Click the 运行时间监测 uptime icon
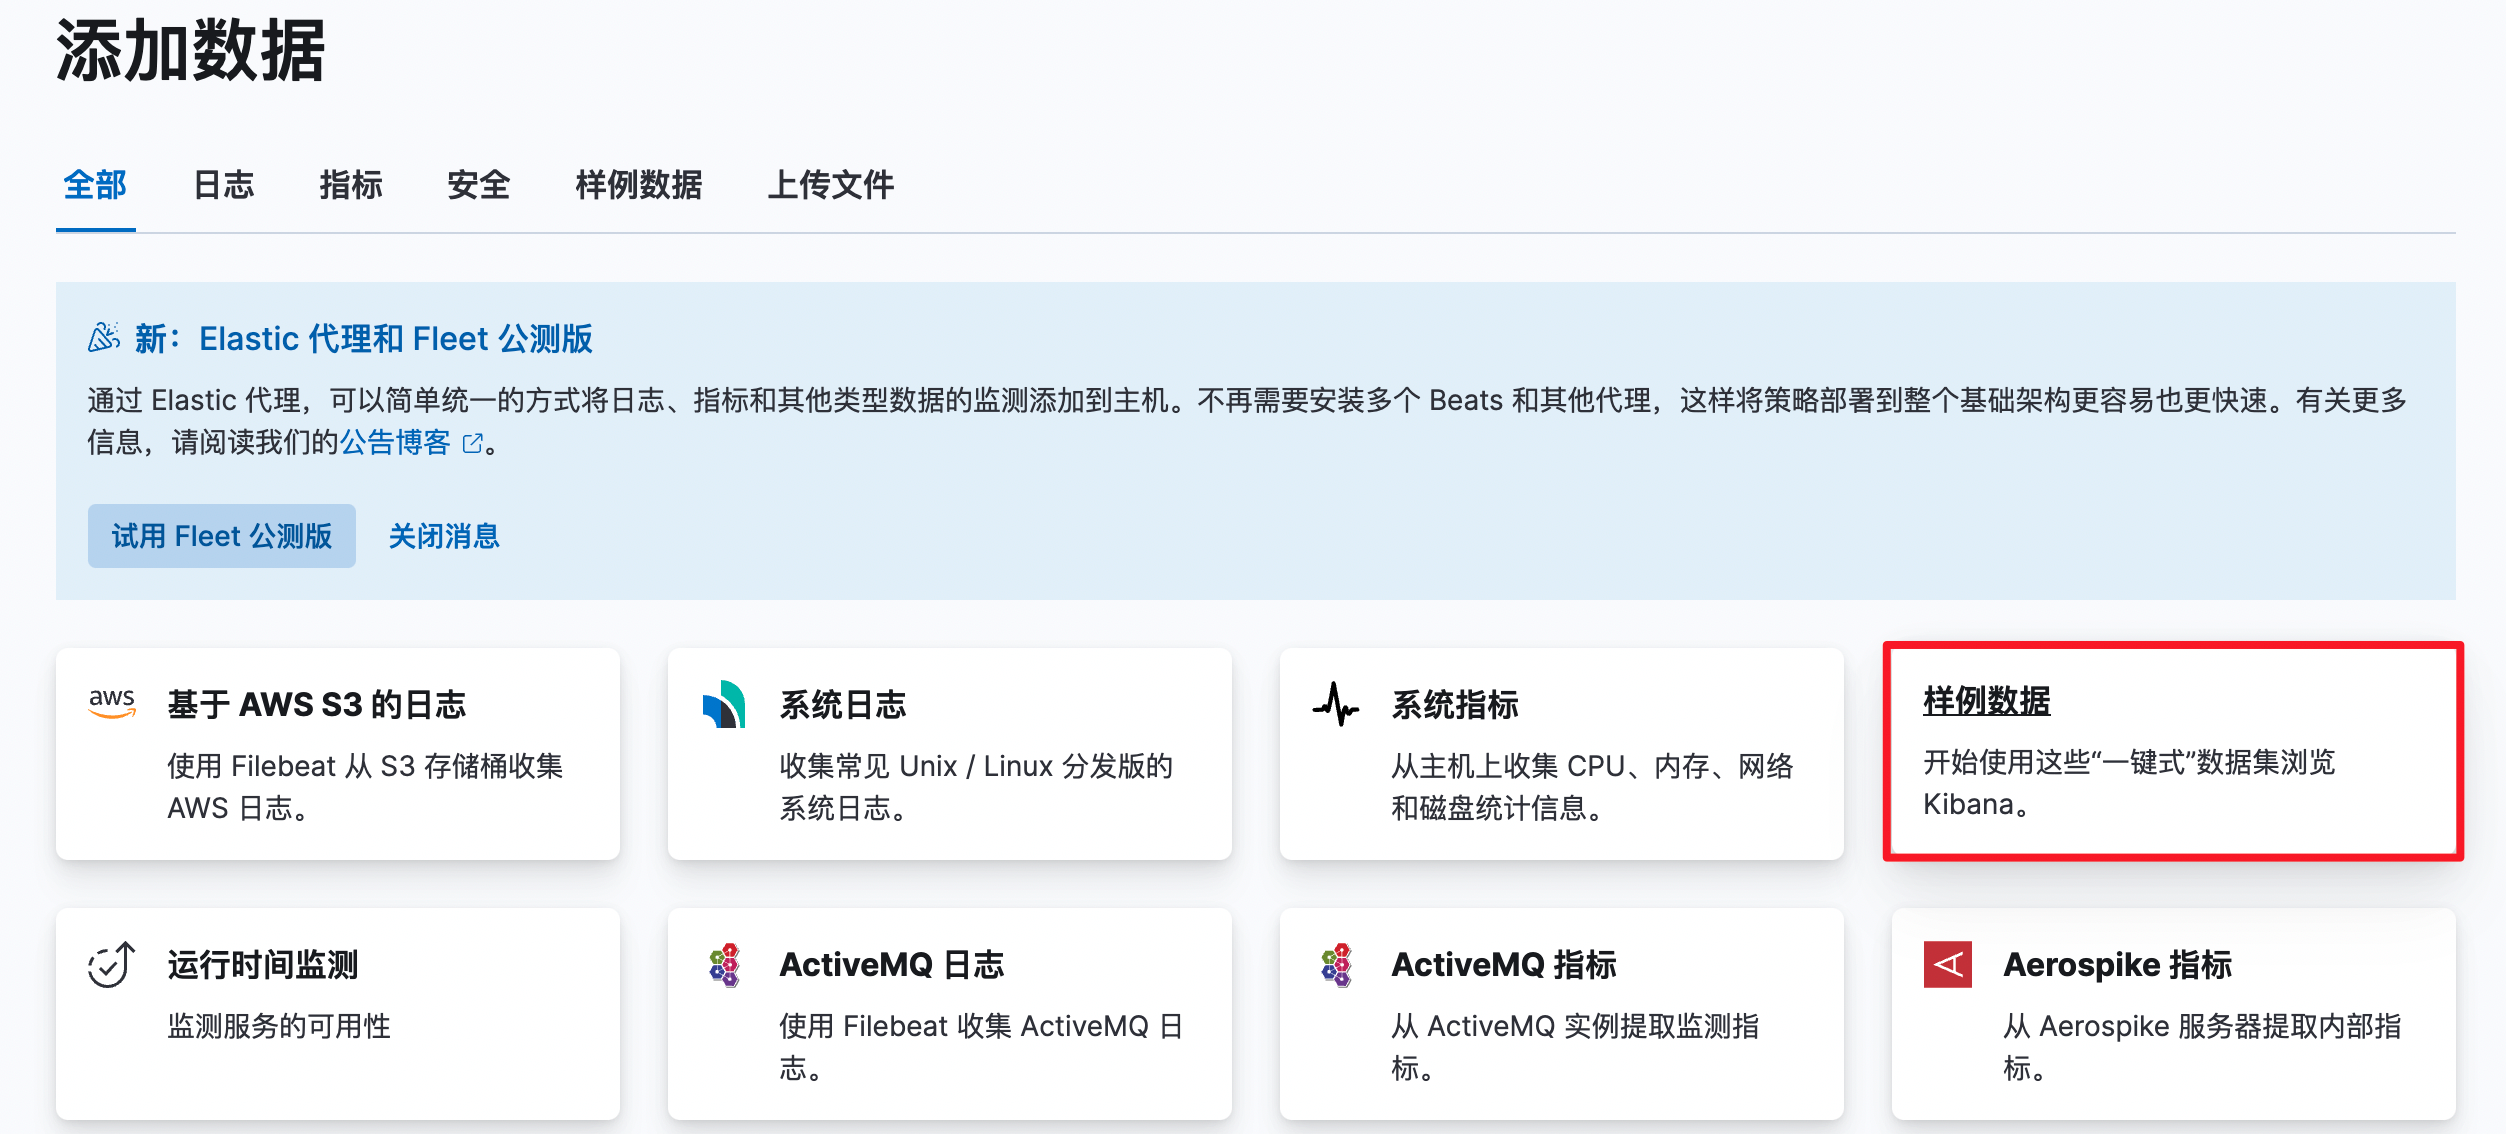The height and width of the screenshot is (1134, 2506). tap(111, 964)
